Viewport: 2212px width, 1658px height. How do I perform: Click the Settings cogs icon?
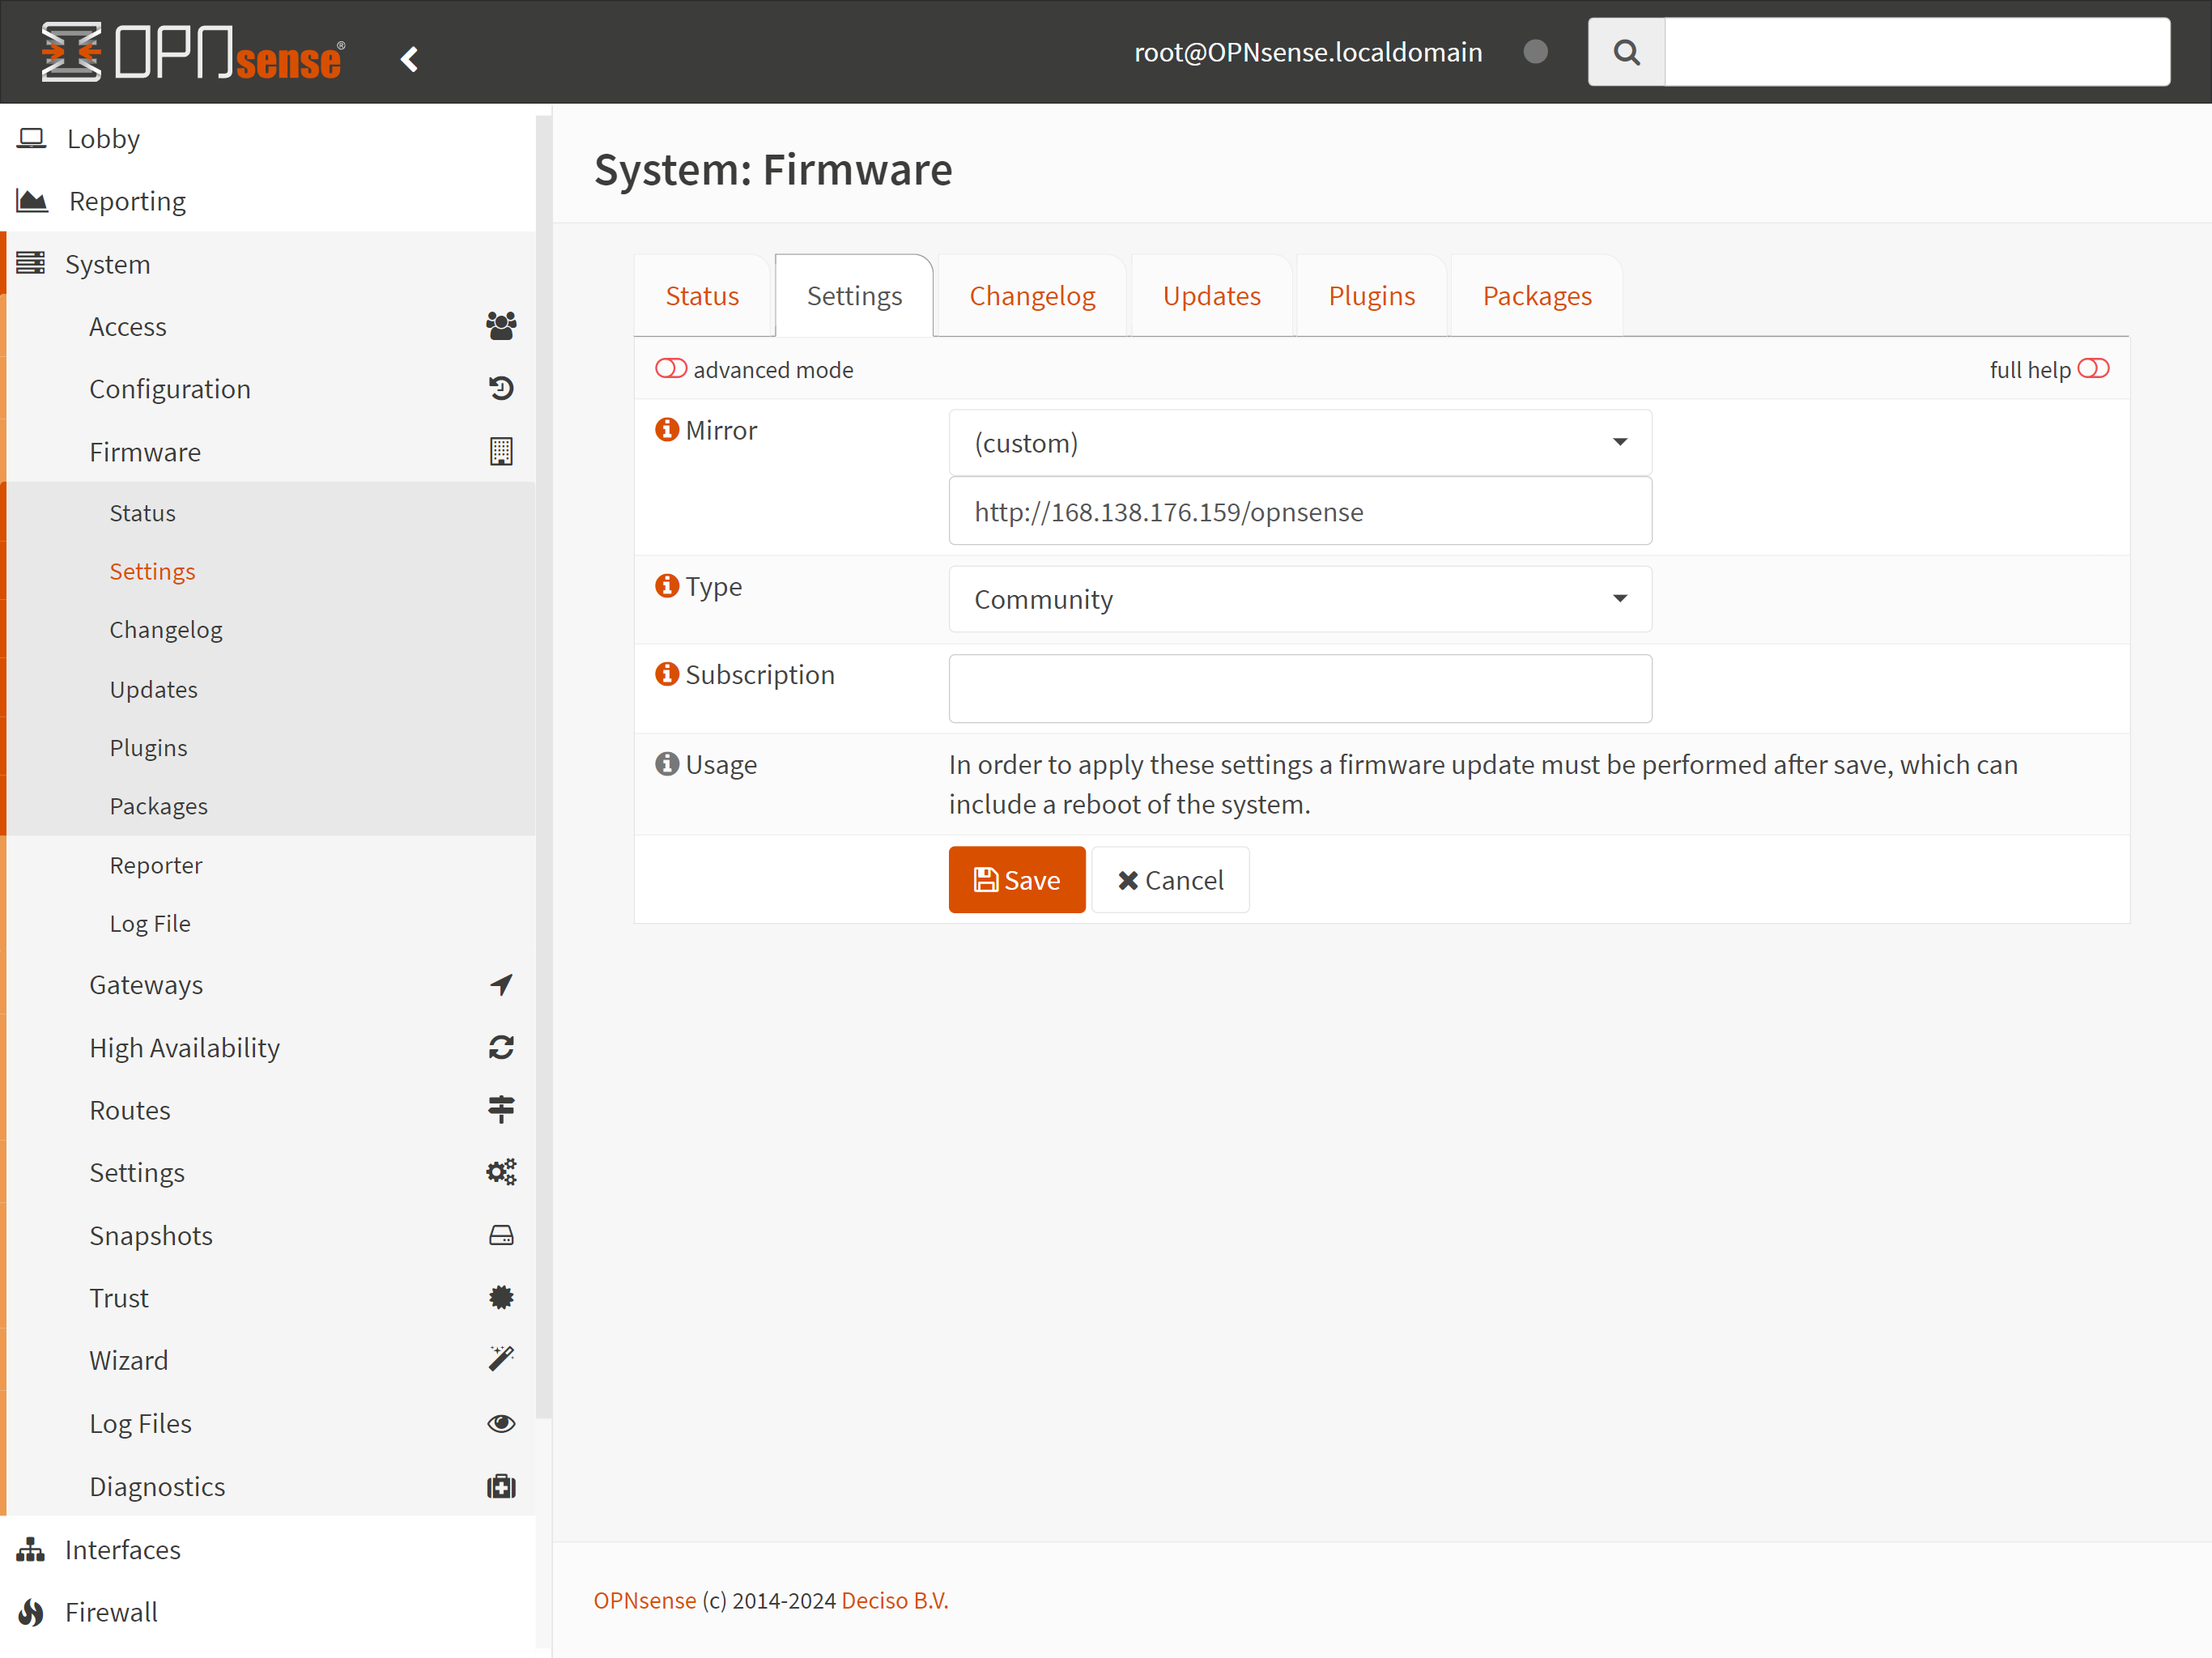pyautogui.click(x=501, y=1172)
